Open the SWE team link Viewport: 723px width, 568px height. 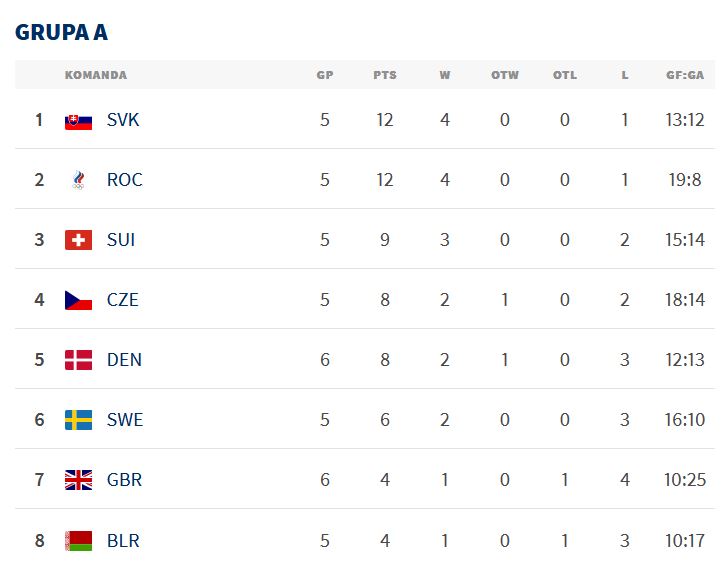(x=125, y=420)
